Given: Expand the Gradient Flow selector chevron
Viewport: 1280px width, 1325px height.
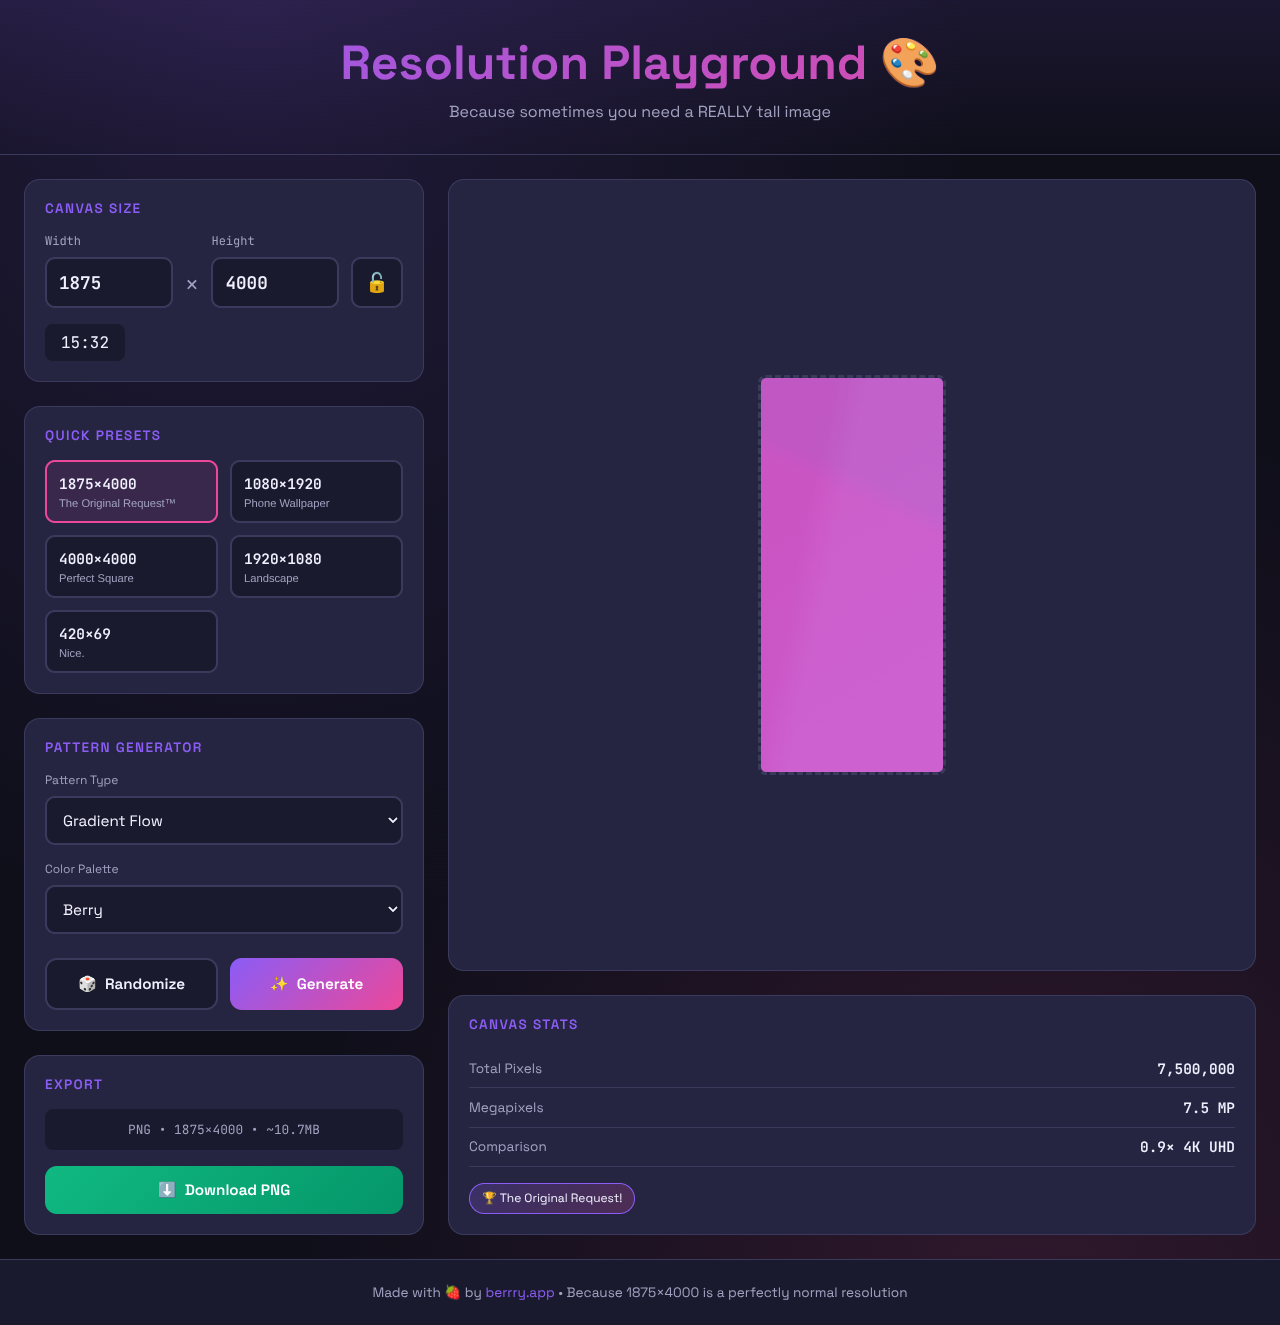Looking at the screenshot, I should [390, 820].
